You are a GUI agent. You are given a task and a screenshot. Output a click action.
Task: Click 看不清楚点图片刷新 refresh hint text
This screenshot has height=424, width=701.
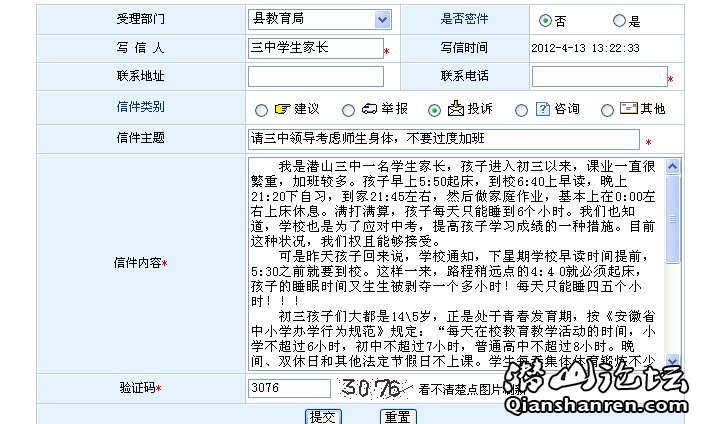pyautogui.click(x=472, y=390)
